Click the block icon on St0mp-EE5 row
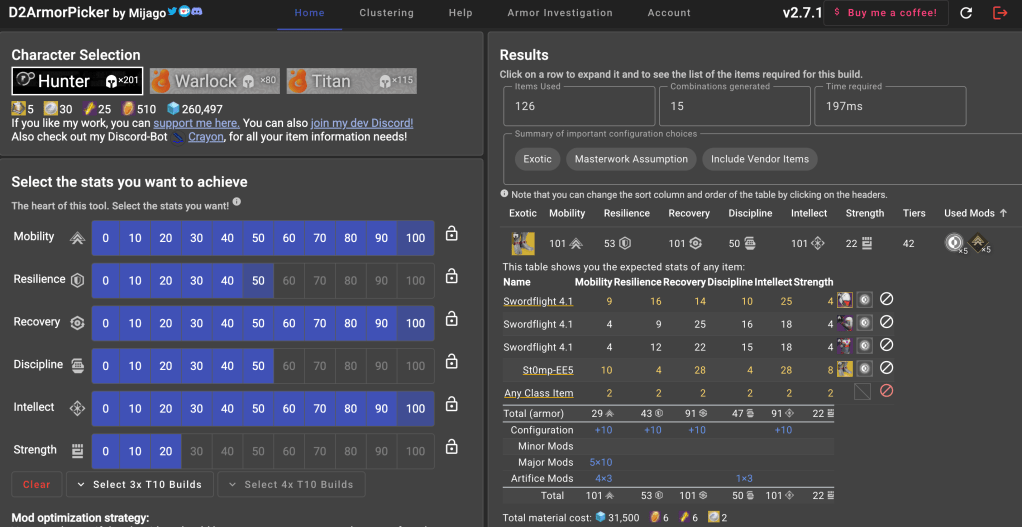Image resolution: width=1022 pixels, height=527 pixels. (886, 370)
